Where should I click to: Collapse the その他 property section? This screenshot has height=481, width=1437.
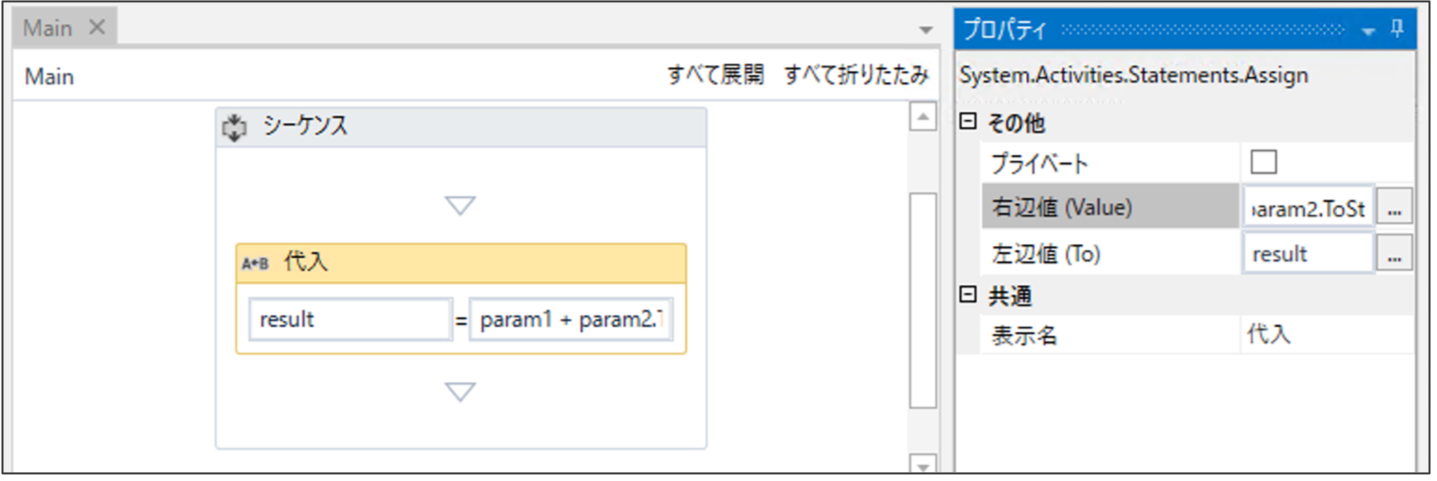(x=967, y=122)
